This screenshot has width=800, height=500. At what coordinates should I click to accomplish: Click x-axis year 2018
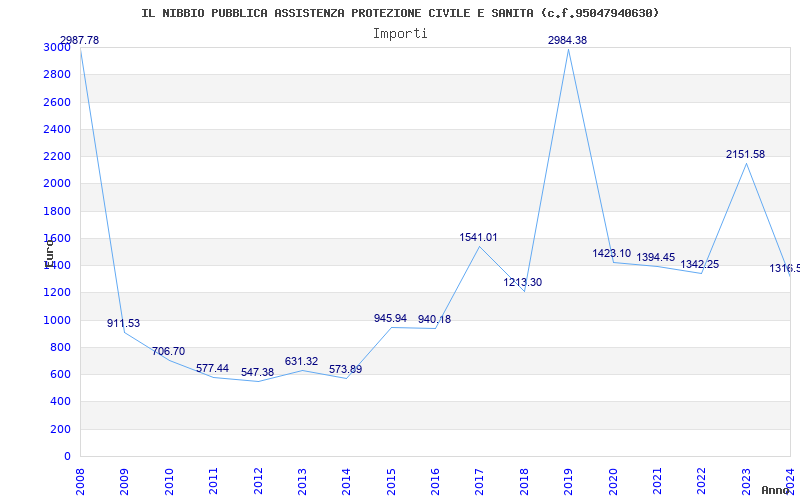(x=524, y=481)
